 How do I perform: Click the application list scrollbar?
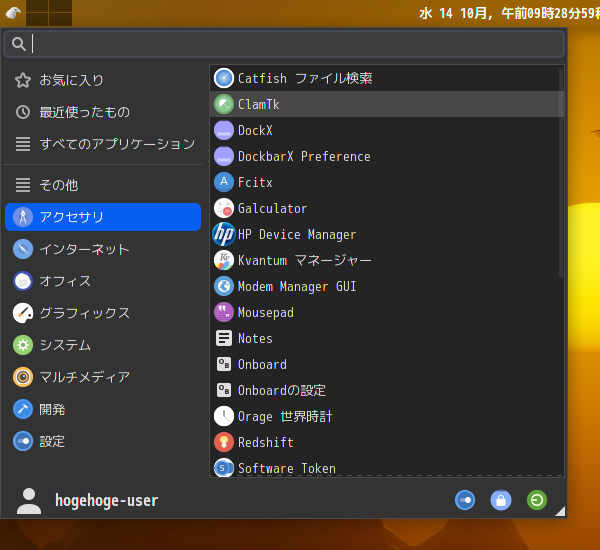561,173
